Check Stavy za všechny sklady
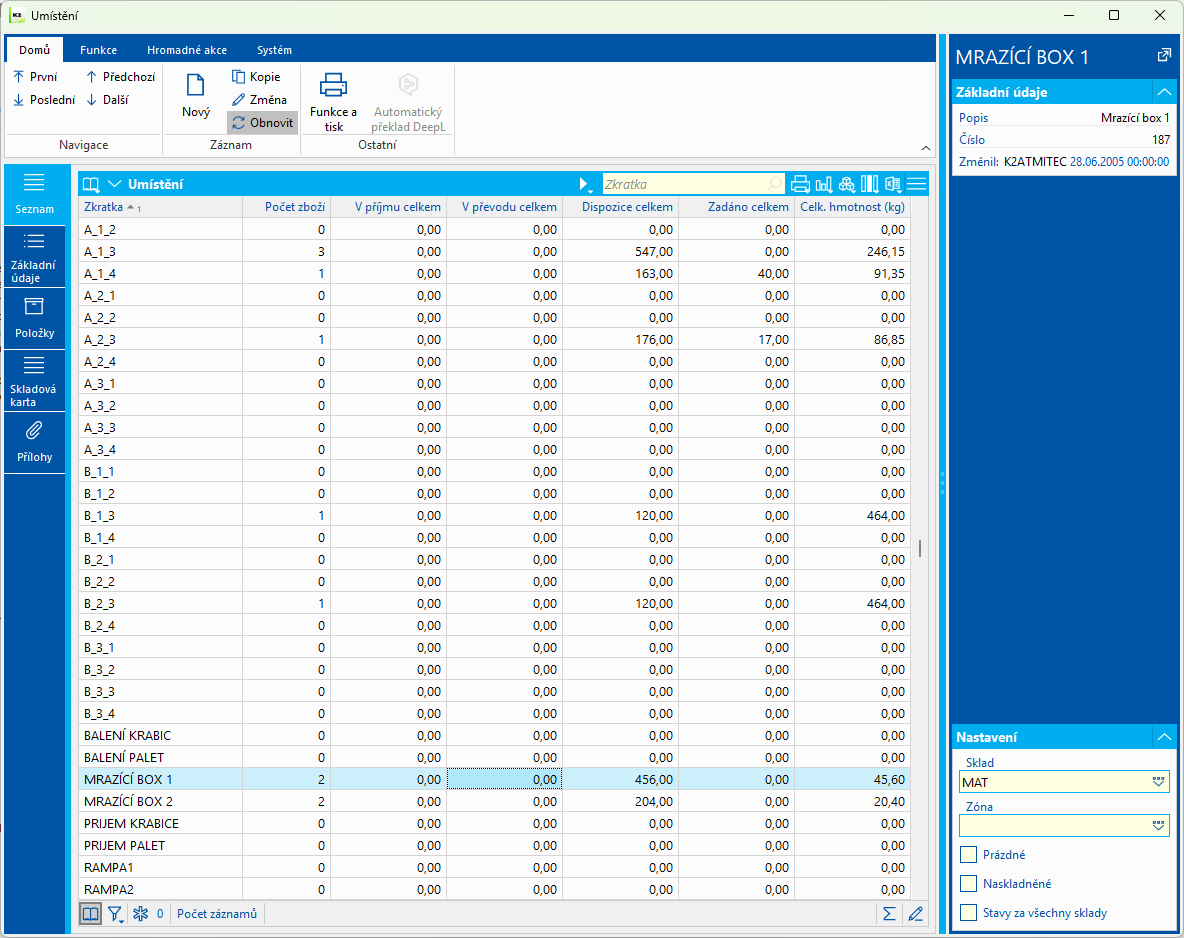 tap(968, 913)
